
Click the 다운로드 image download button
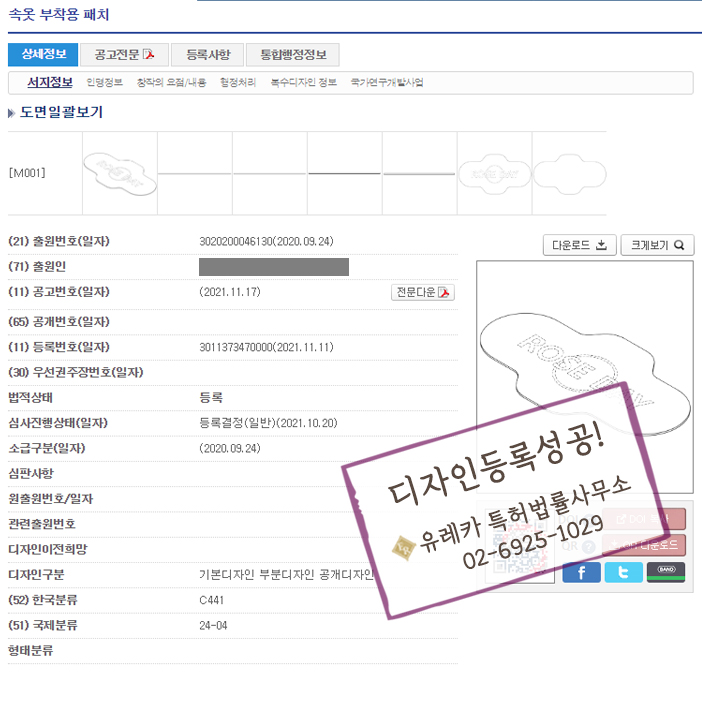point(580,245)
